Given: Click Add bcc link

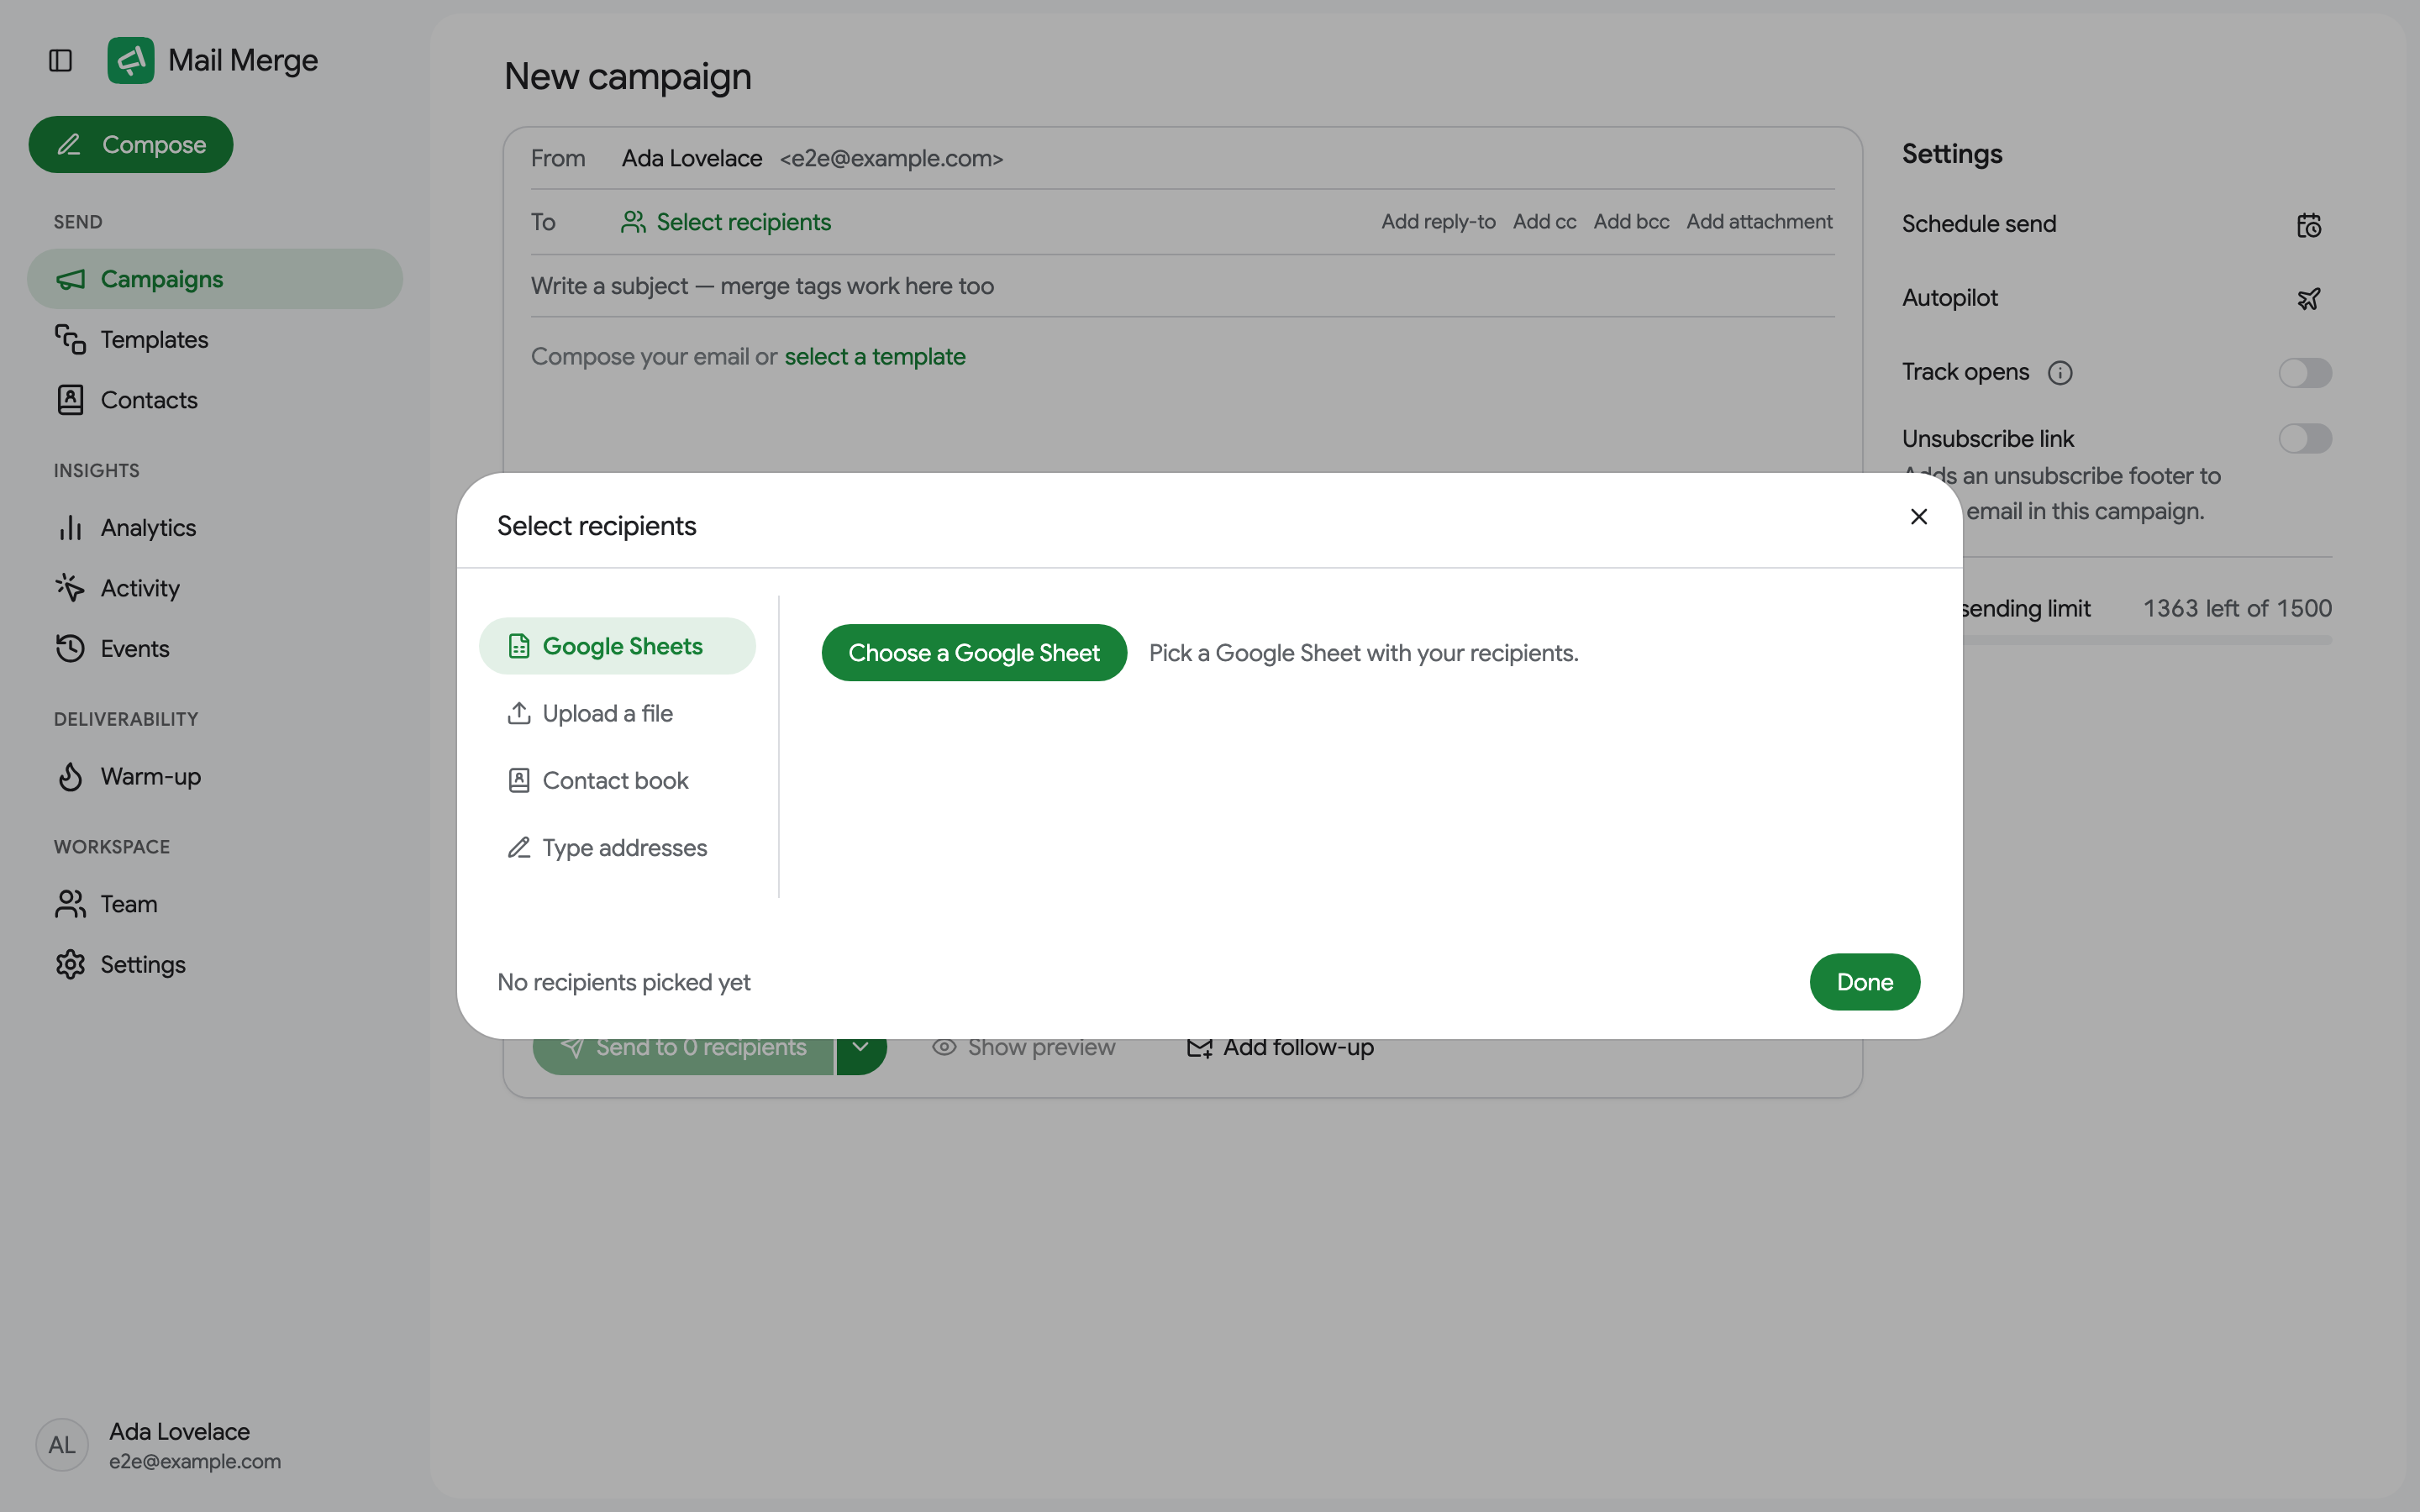Looking at the screenshot, I should pyautogui.click(x=1631, y=222).
